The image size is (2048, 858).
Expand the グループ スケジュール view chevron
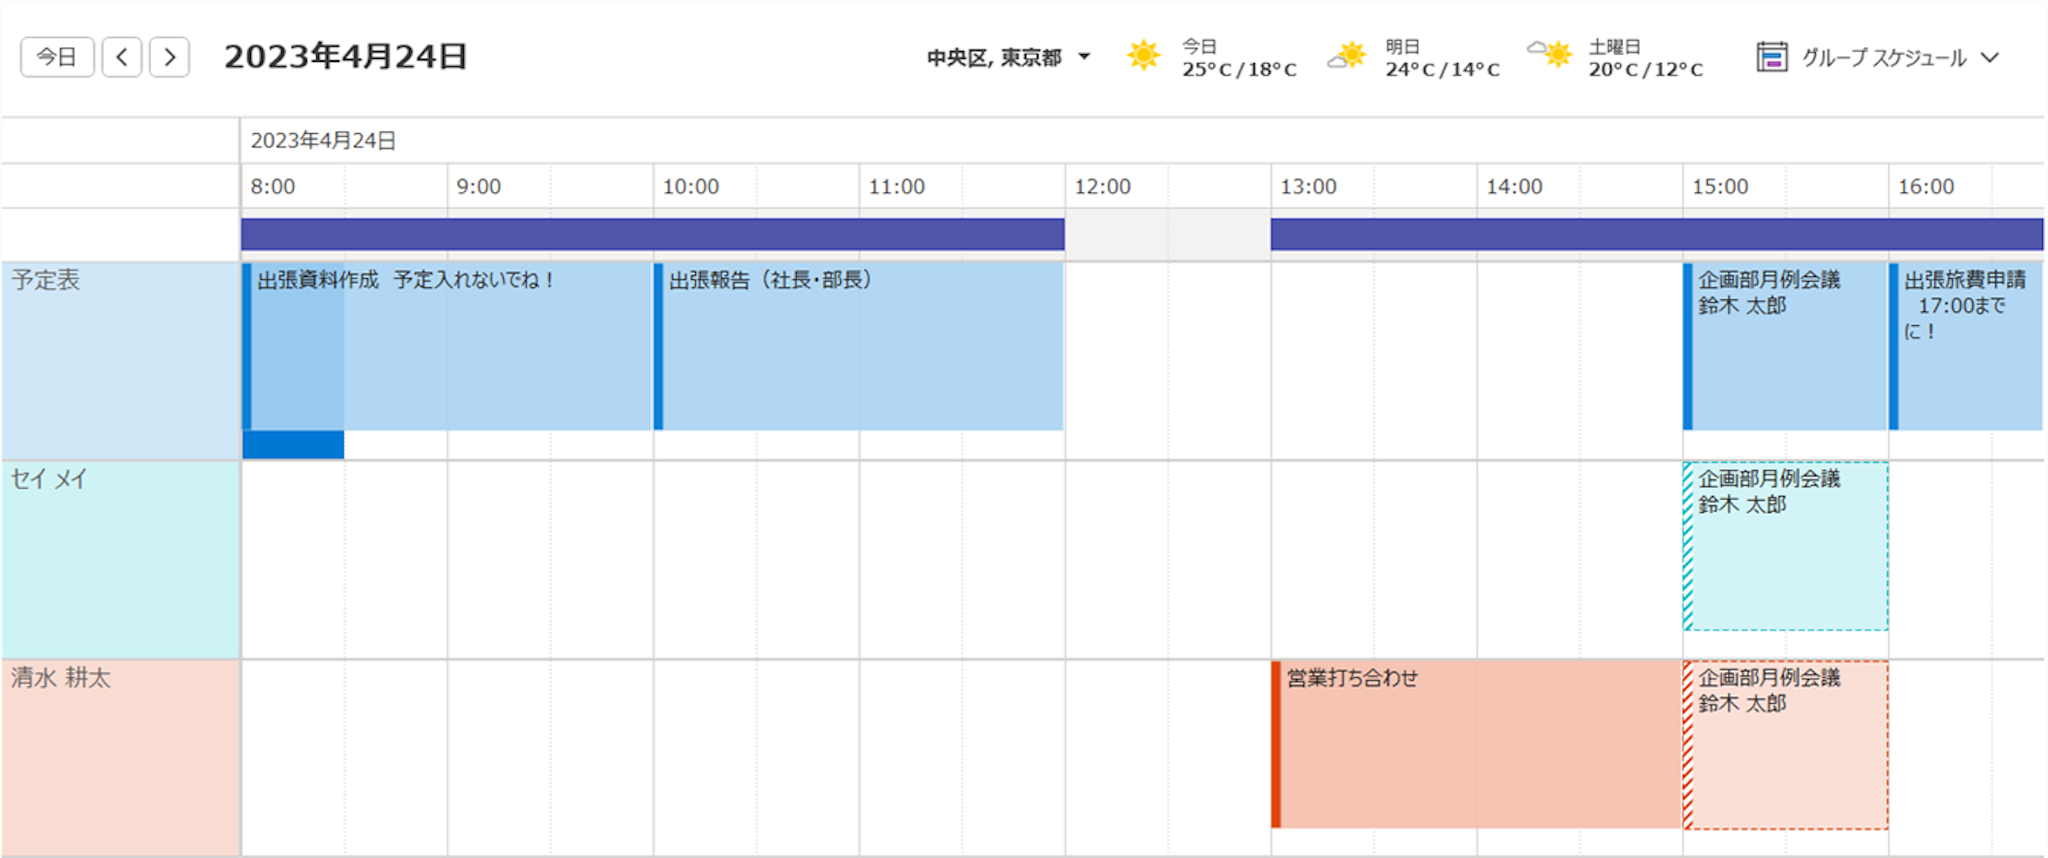point(1990,58)
